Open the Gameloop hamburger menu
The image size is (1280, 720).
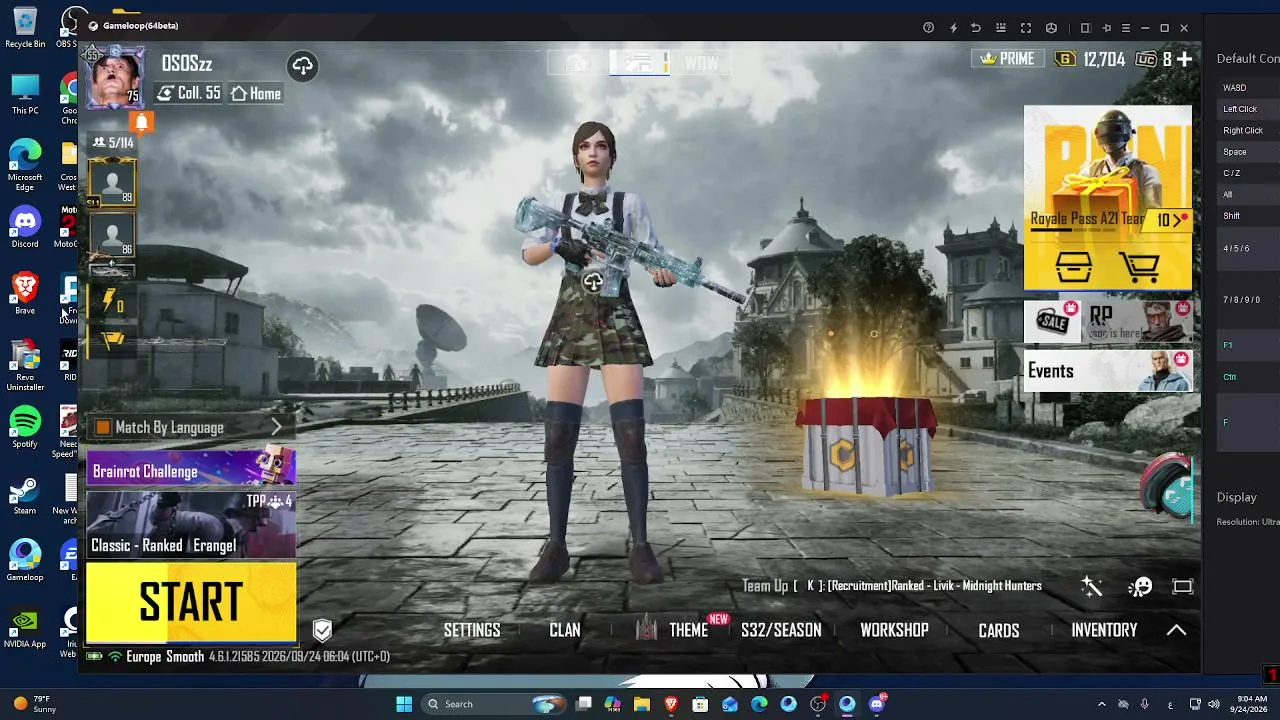tap(1126, 28)
